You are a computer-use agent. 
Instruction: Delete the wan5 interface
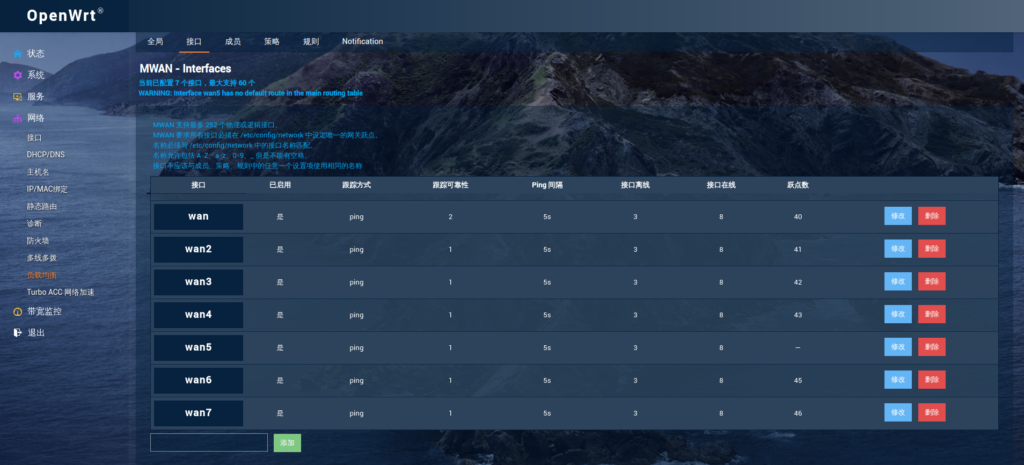point(931,347)
